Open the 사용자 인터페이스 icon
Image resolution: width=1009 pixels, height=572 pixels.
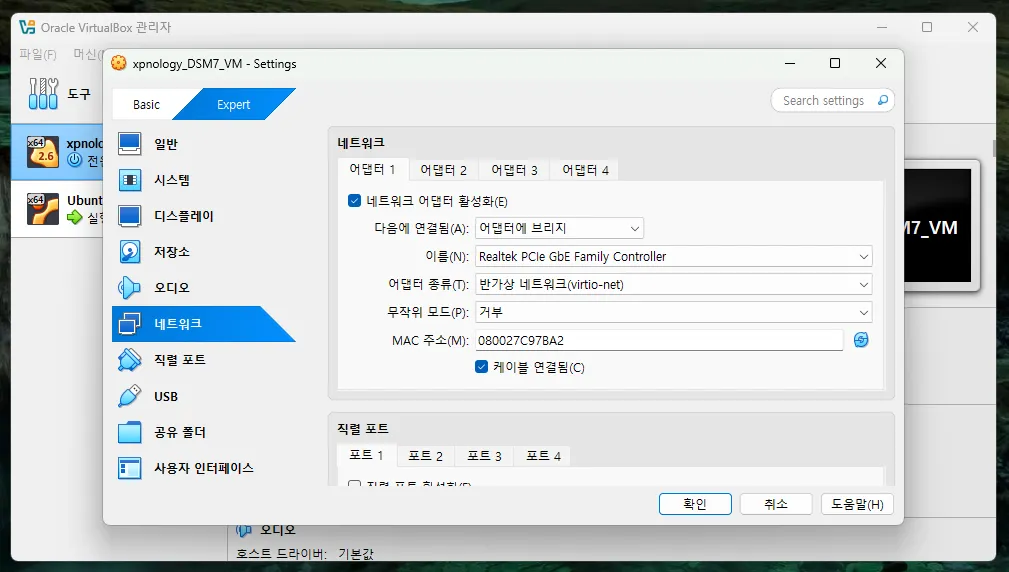point(129,468)
